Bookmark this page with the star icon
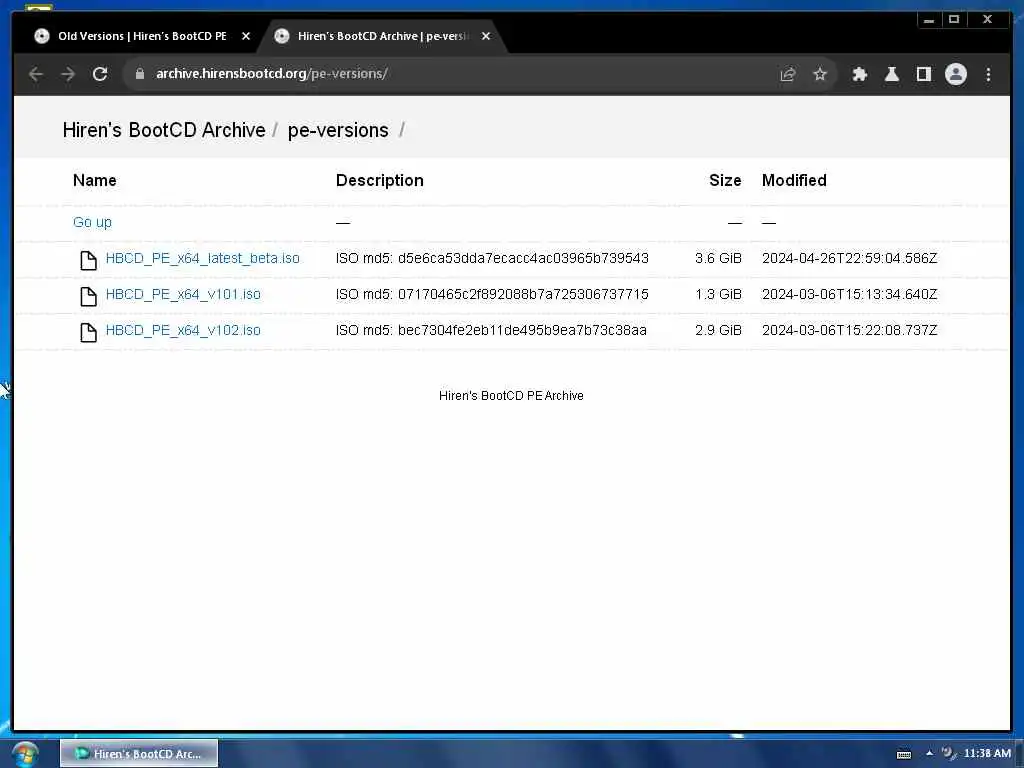 (820, 74)
